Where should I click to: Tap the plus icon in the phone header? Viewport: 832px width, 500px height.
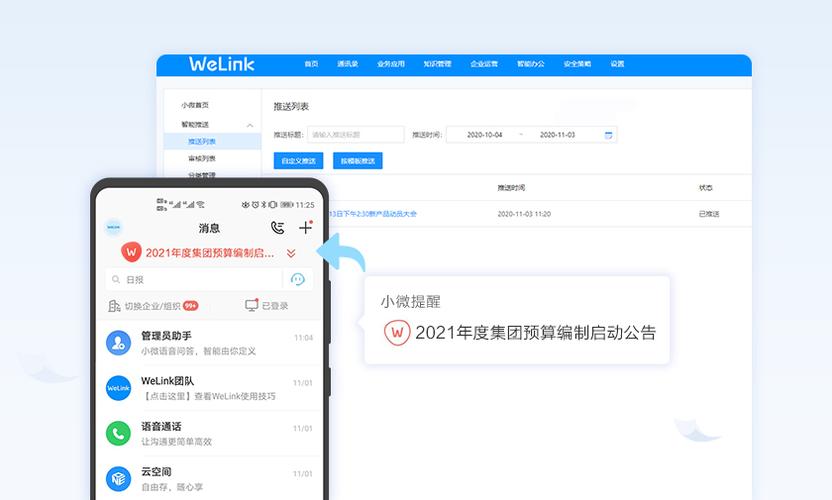305,227
